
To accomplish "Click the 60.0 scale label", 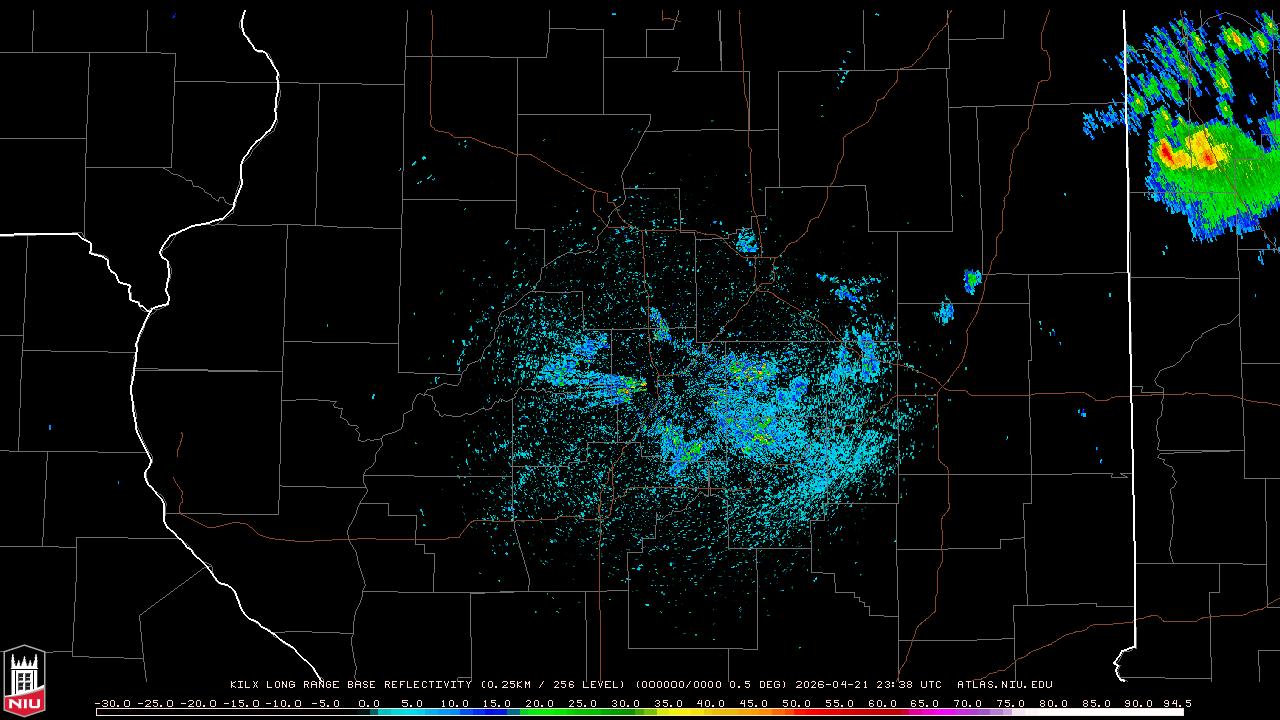I will point(885,703).
